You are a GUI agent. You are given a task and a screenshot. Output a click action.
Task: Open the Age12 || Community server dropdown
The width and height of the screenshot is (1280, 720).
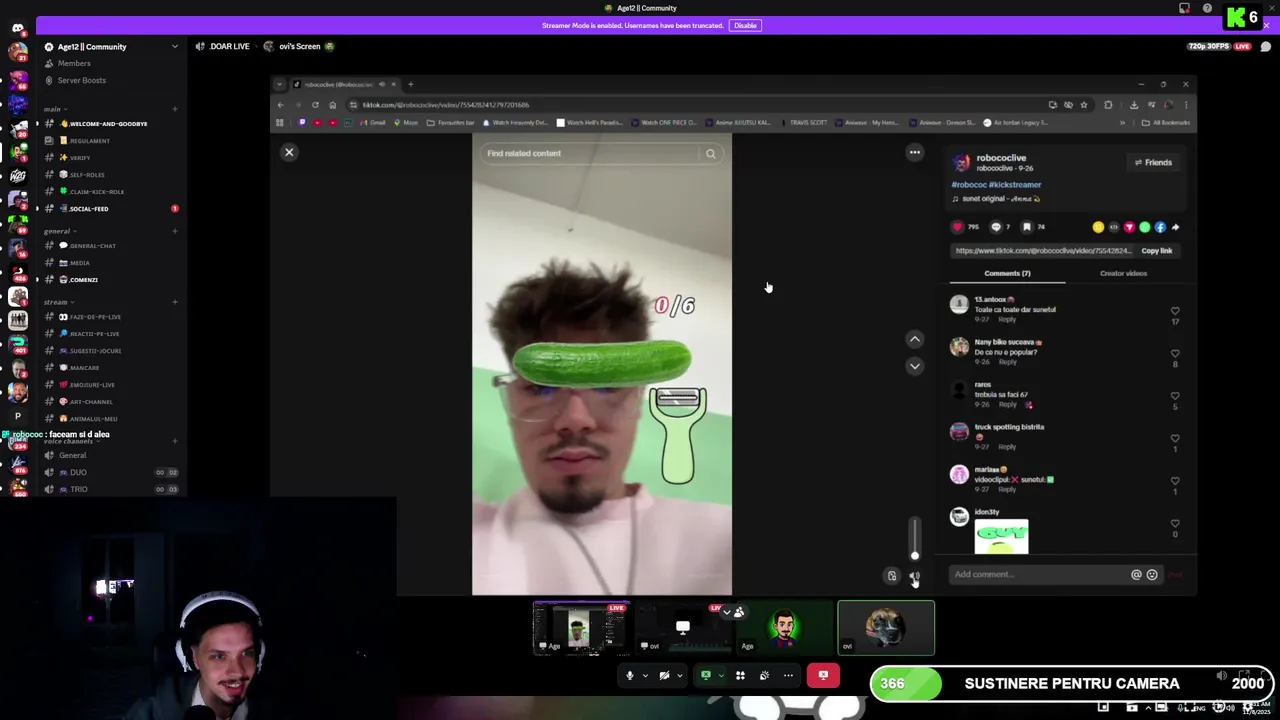(x=174, y=46)
